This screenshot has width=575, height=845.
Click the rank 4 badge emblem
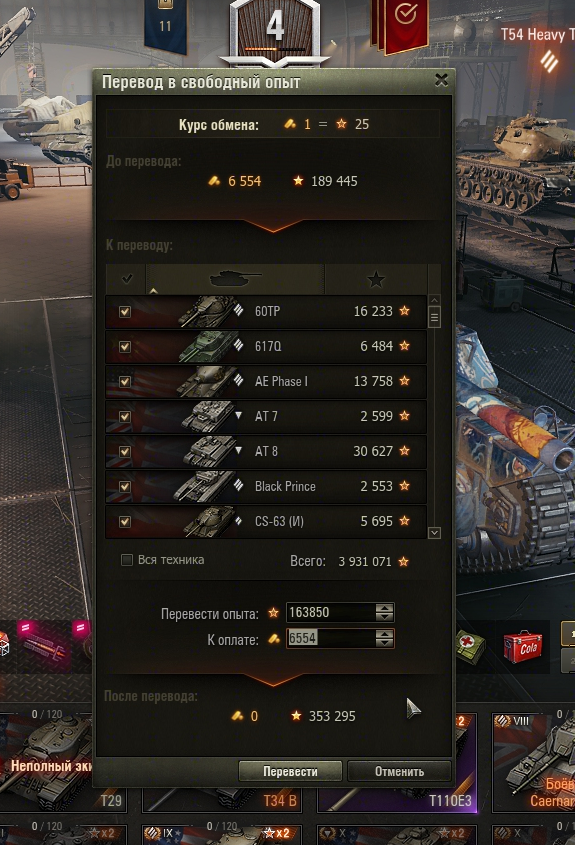275,28
